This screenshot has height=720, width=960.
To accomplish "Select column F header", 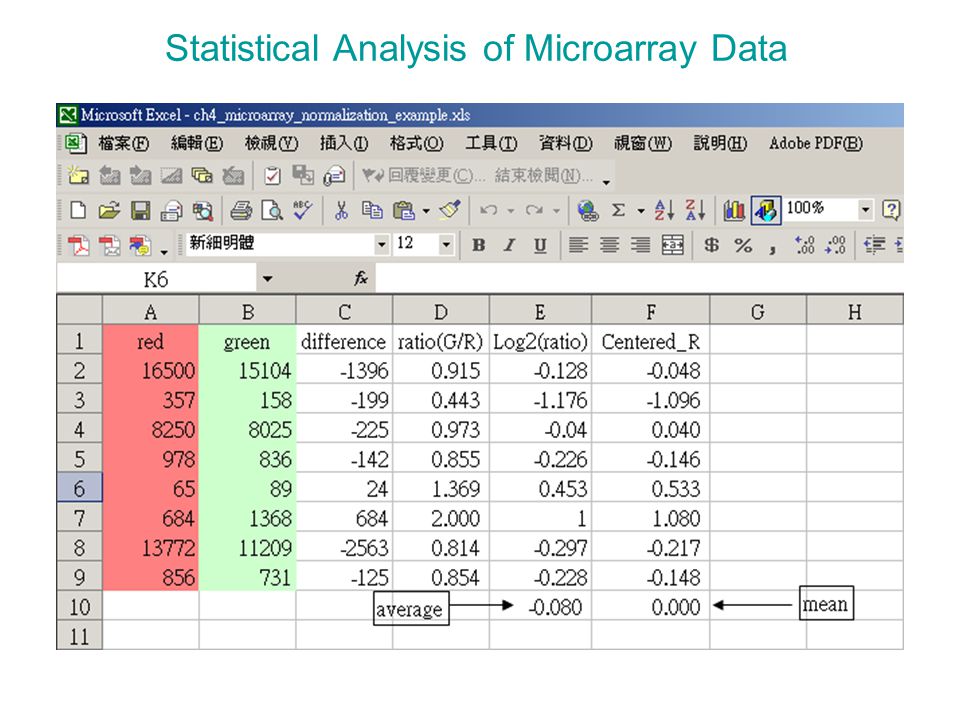I will point(651,312).
